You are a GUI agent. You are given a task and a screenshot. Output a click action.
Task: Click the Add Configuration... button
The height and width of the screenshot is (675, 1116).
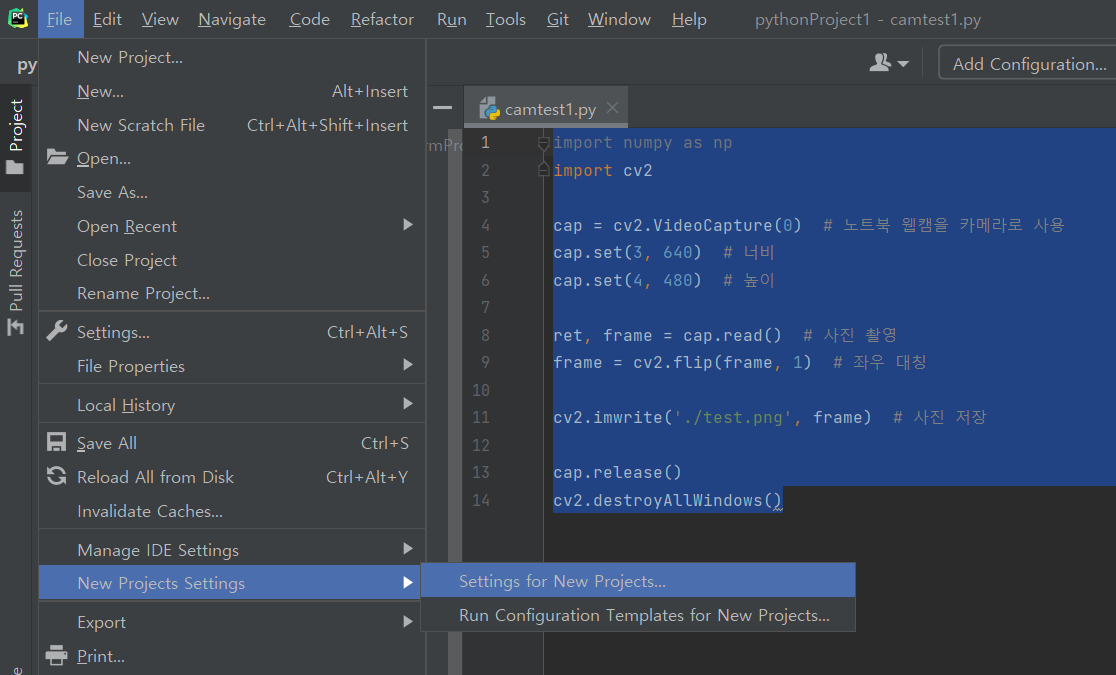point(1028,63)
